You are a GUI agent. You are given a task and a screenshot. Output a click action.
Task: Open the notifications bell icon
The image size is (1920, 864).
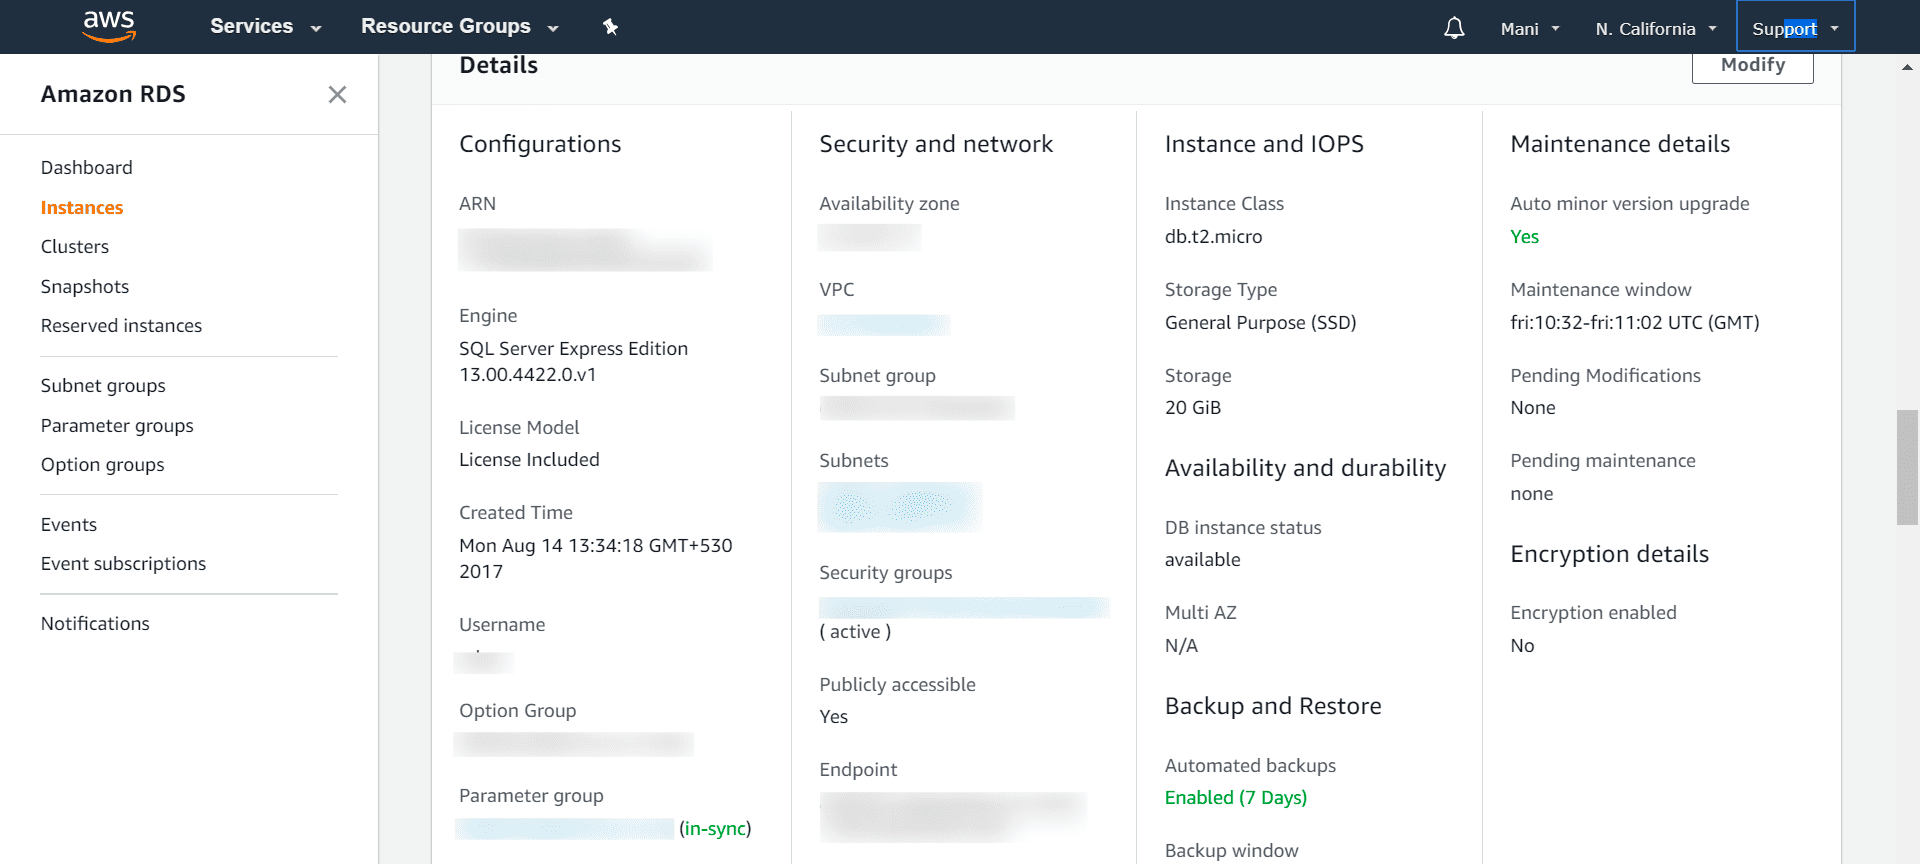[x=1454, y=28]
